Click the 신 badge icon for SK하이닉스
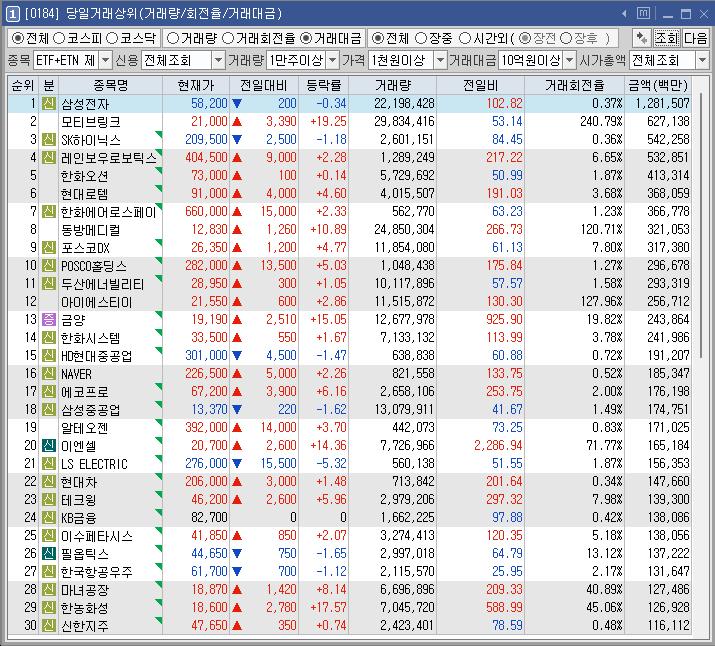The width and height of the screenshot is (715, 646). click(49, 140)
